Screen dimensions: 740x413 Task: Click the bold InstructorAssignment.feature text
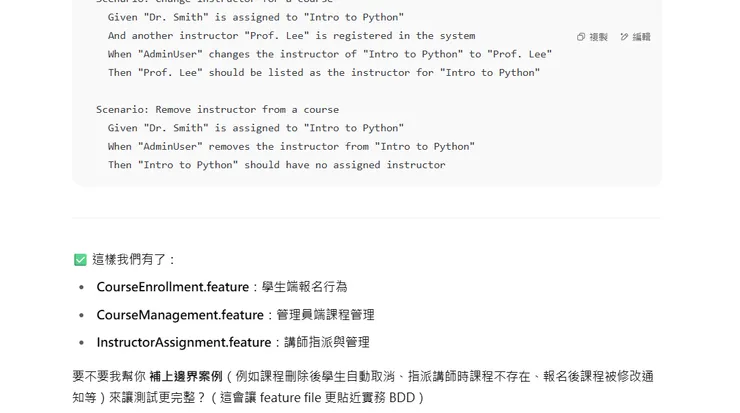183,343
